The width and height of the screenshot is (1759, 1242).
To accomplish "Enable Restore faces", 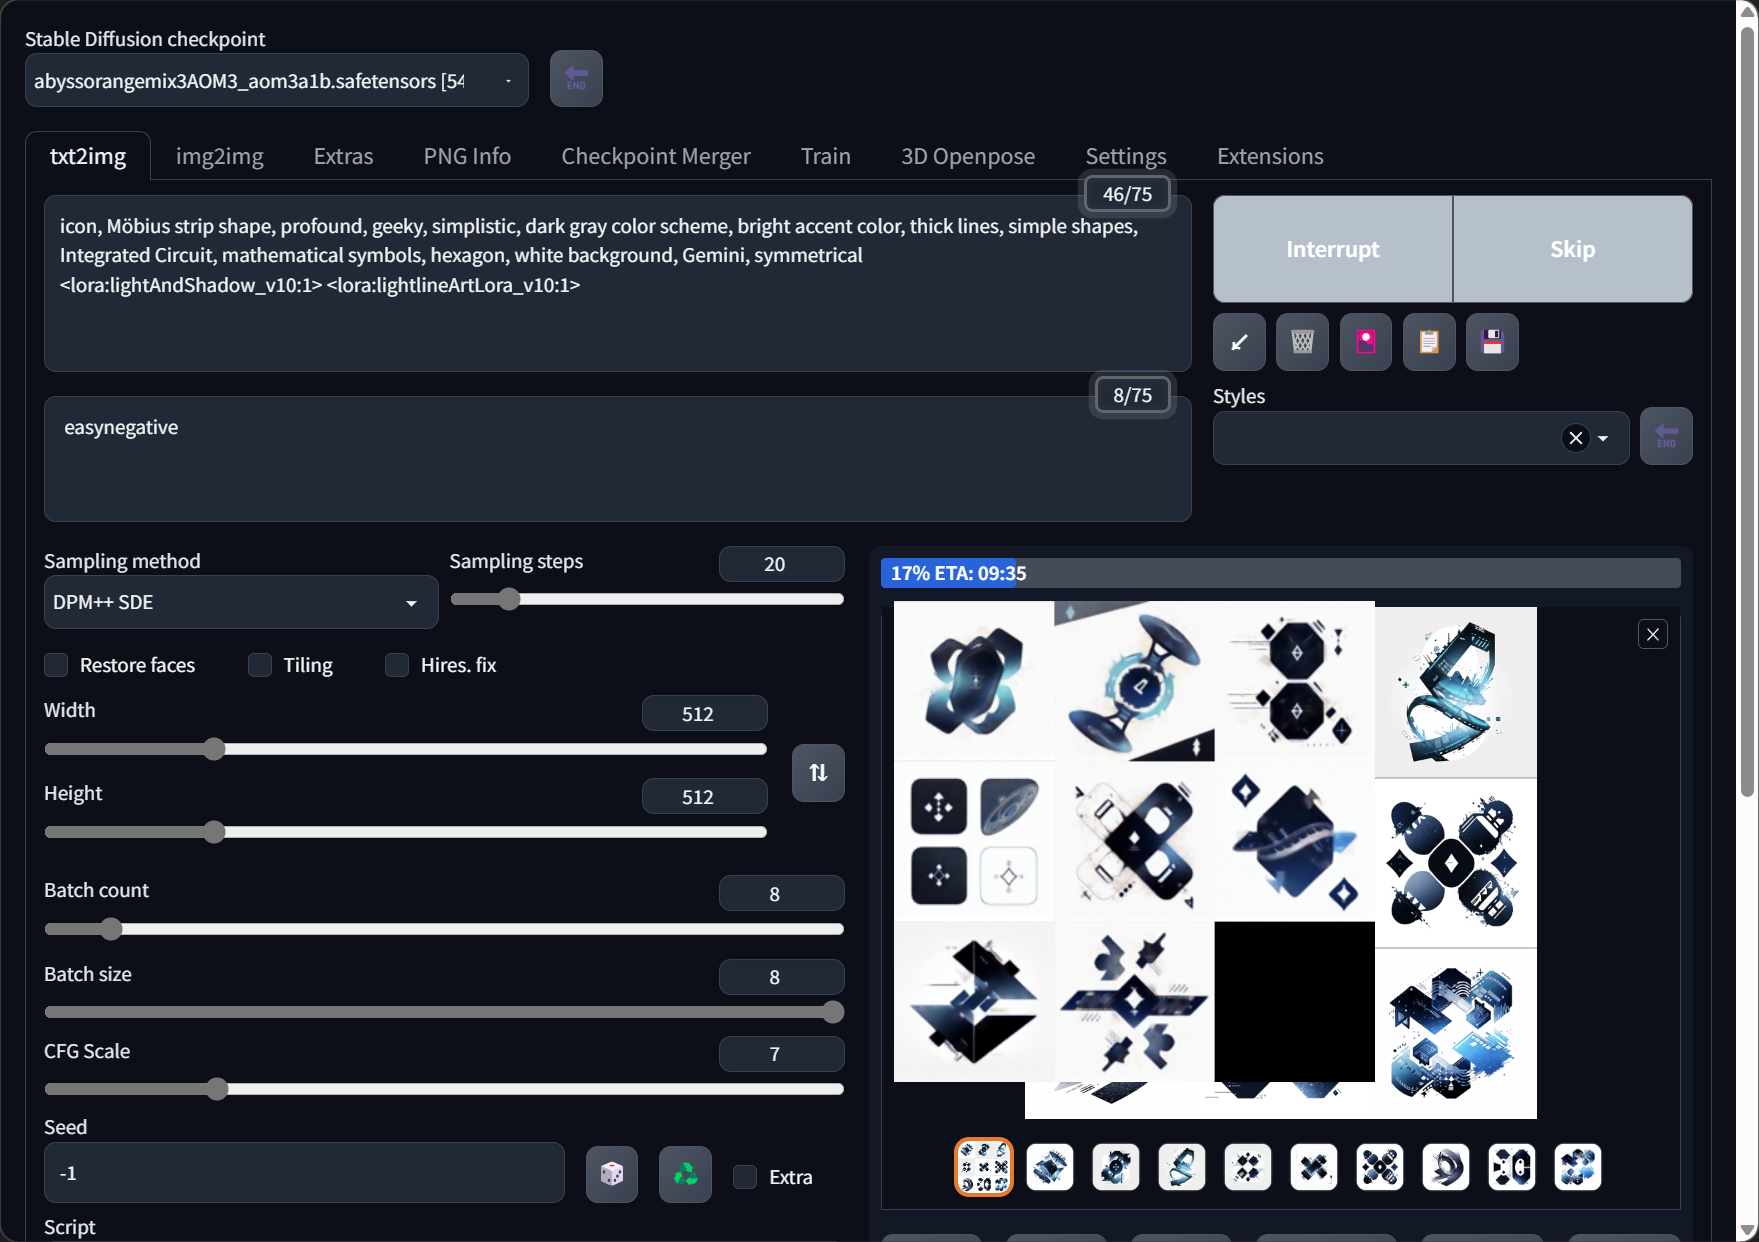I will click(55, 664).
